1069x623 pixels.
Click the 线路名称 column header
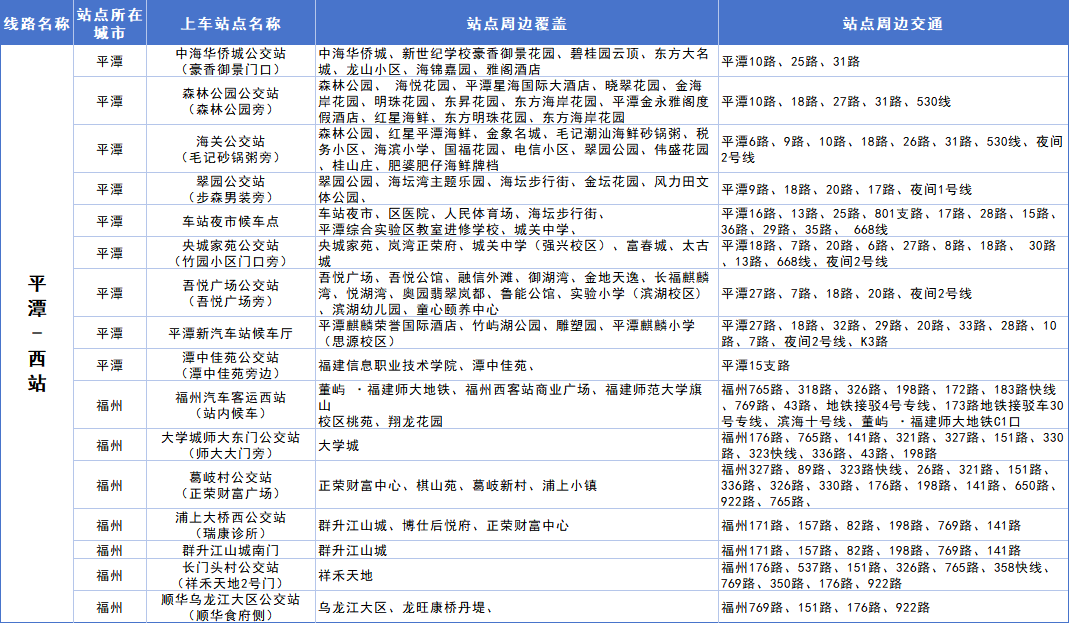coord(37,23)
